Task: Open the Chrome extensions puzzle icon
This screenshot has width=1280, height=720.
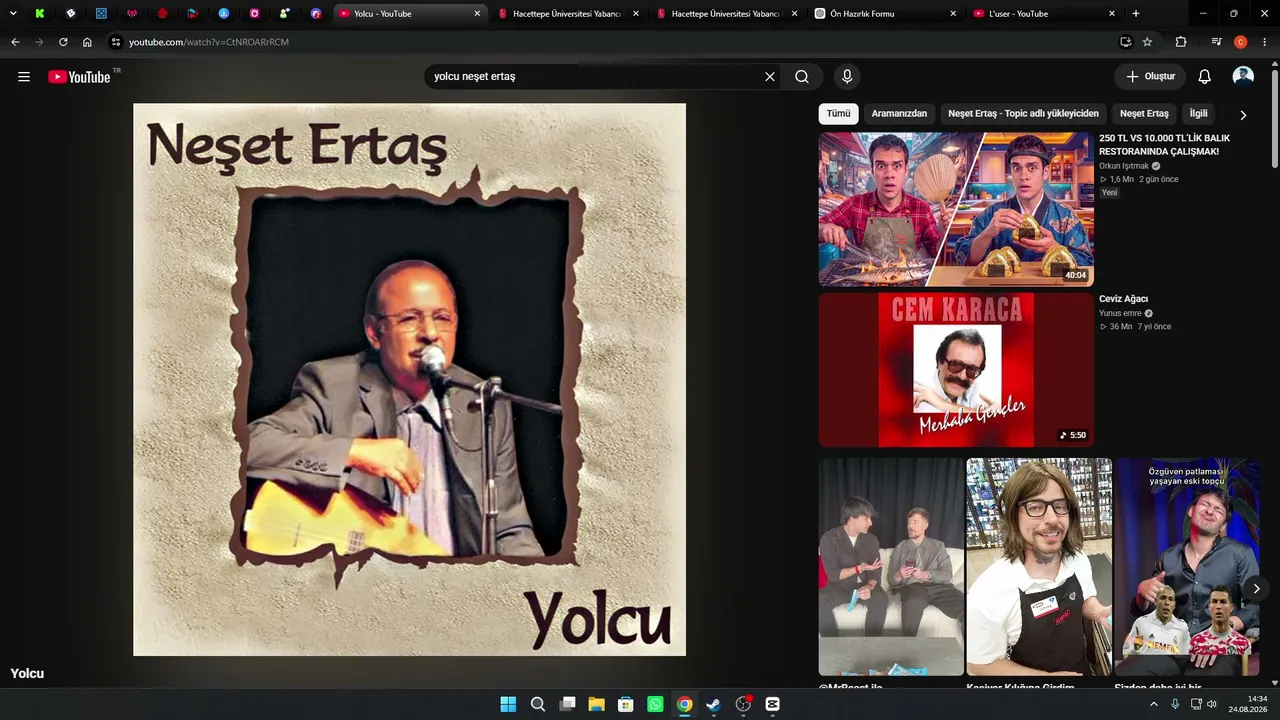Action: point(1181,42)
